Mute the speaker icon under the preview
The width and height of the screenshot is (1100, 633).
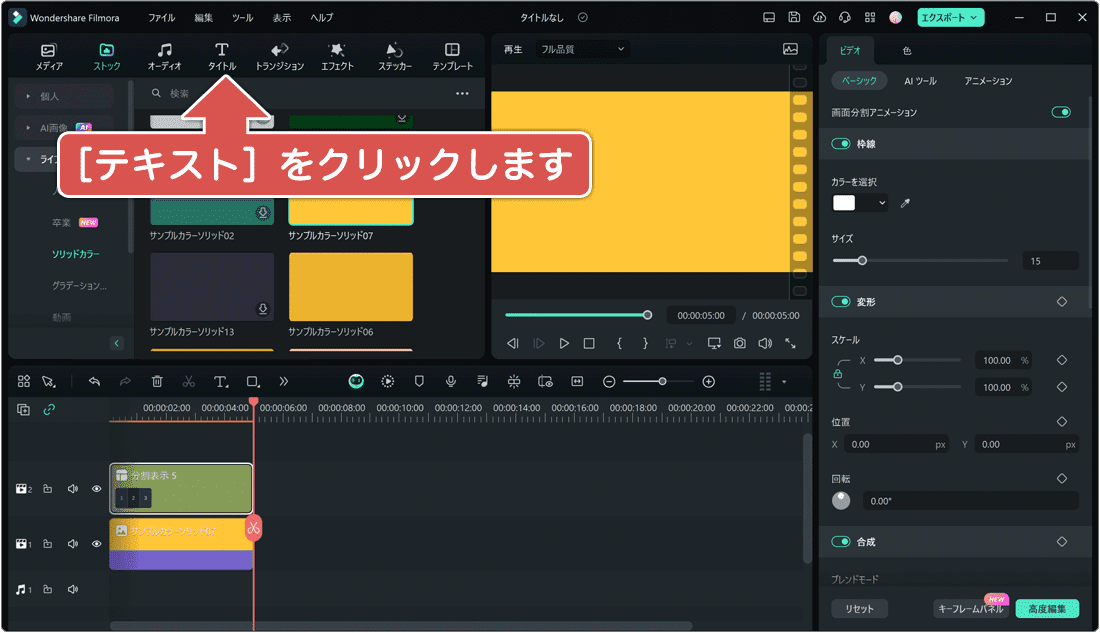(x=764, y=342)
